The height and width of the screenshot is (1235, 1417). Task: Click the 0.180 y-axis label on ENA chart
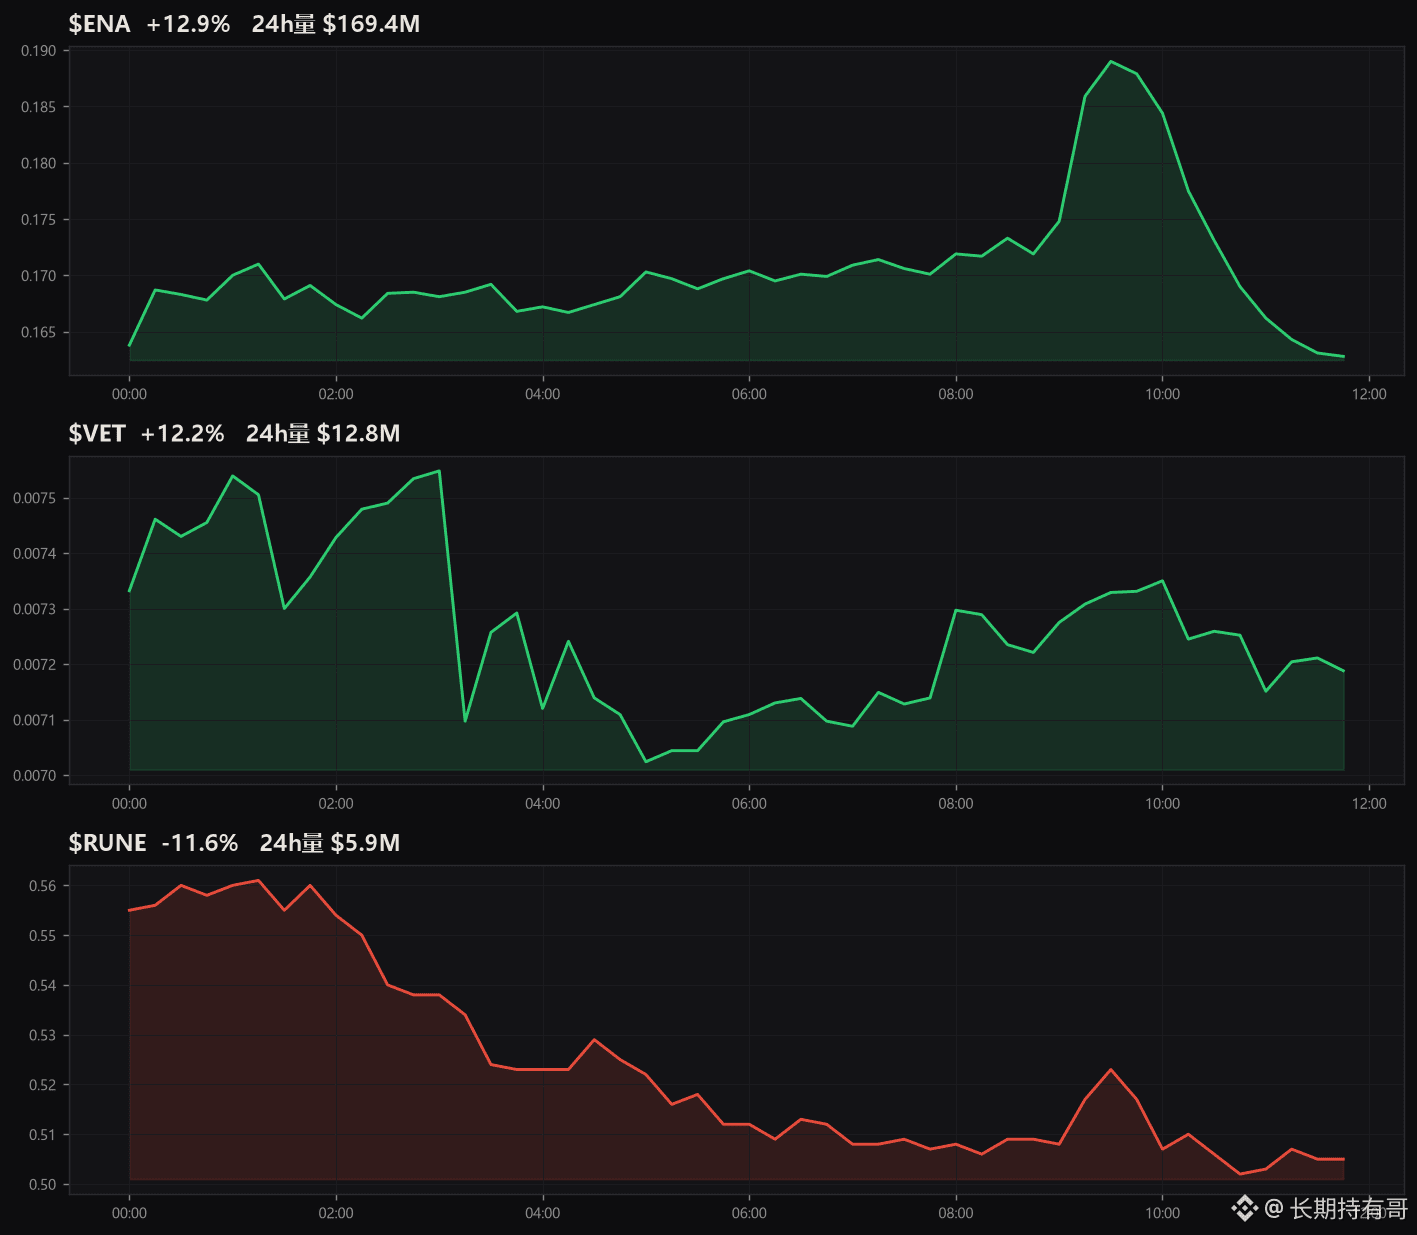click(38, 163)
